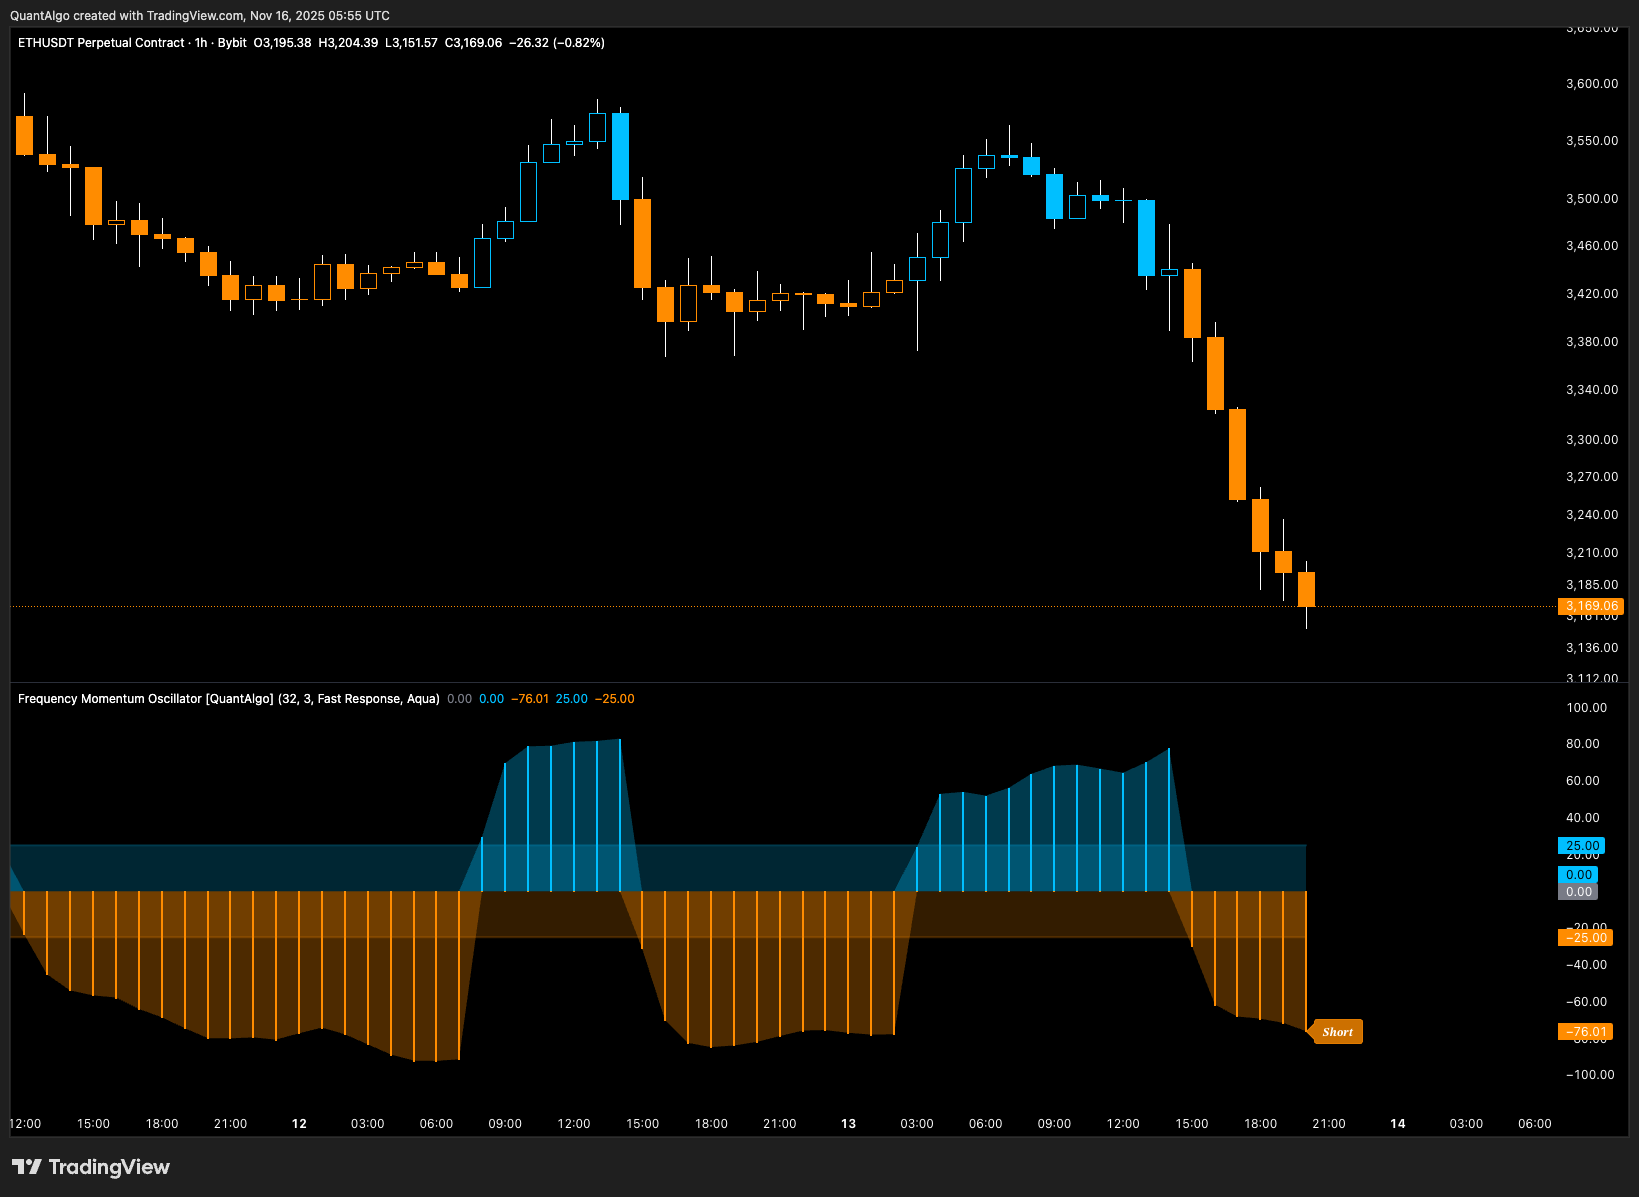Click the oscillator's 100.00 axis label
1639x1197 pixels.
click(x=1587, y=708)
